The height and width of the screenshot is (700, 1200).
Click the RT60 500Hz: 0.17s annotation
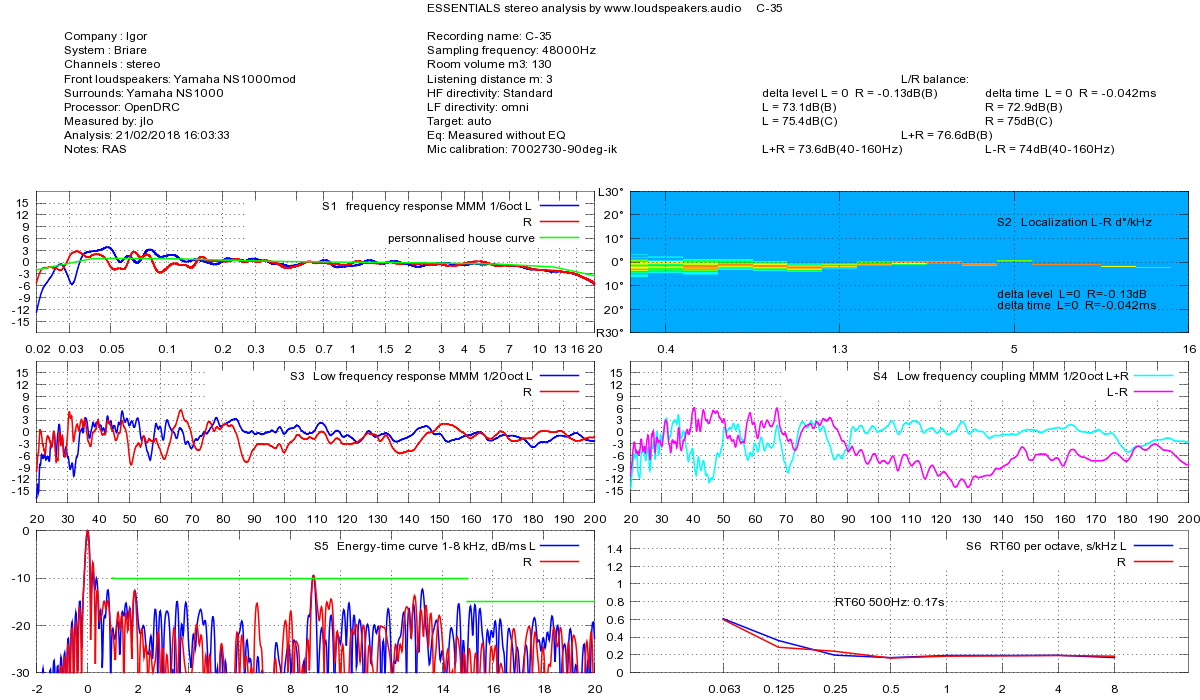[889, 602]
